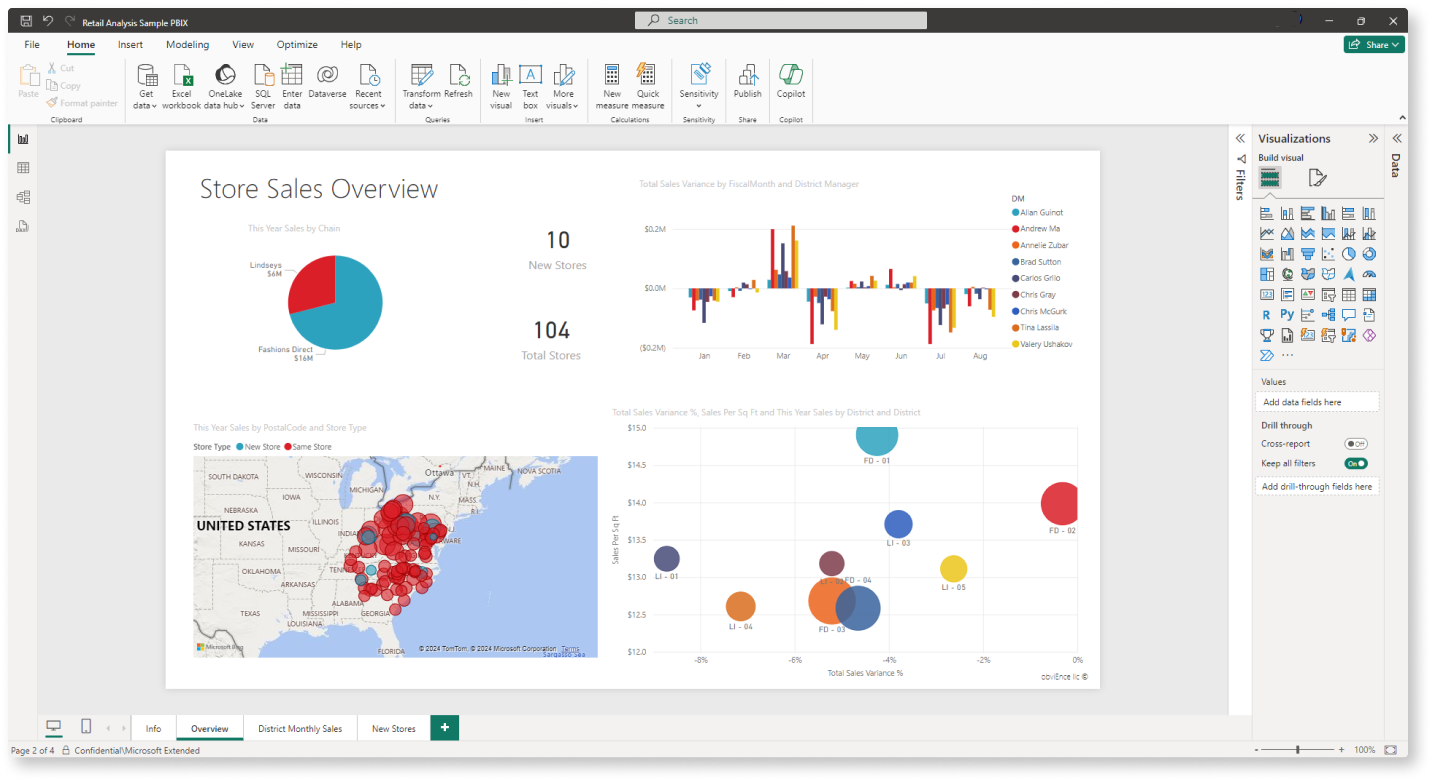The height and width of the screenshot is (782, 1432).
Task: Switch to the Insert ribbon tab
Action: pyautogui.click(x=130, y=45)
